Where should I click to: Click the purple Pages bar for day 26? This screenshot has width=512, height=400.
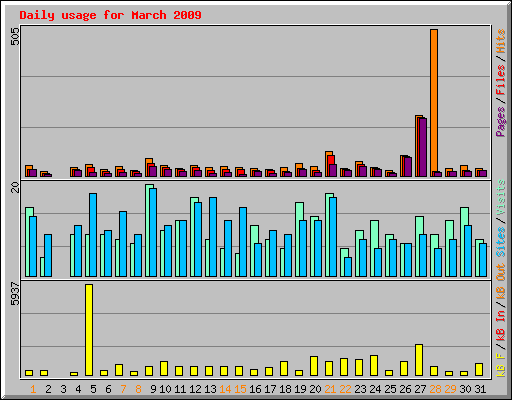coord(408,167)
